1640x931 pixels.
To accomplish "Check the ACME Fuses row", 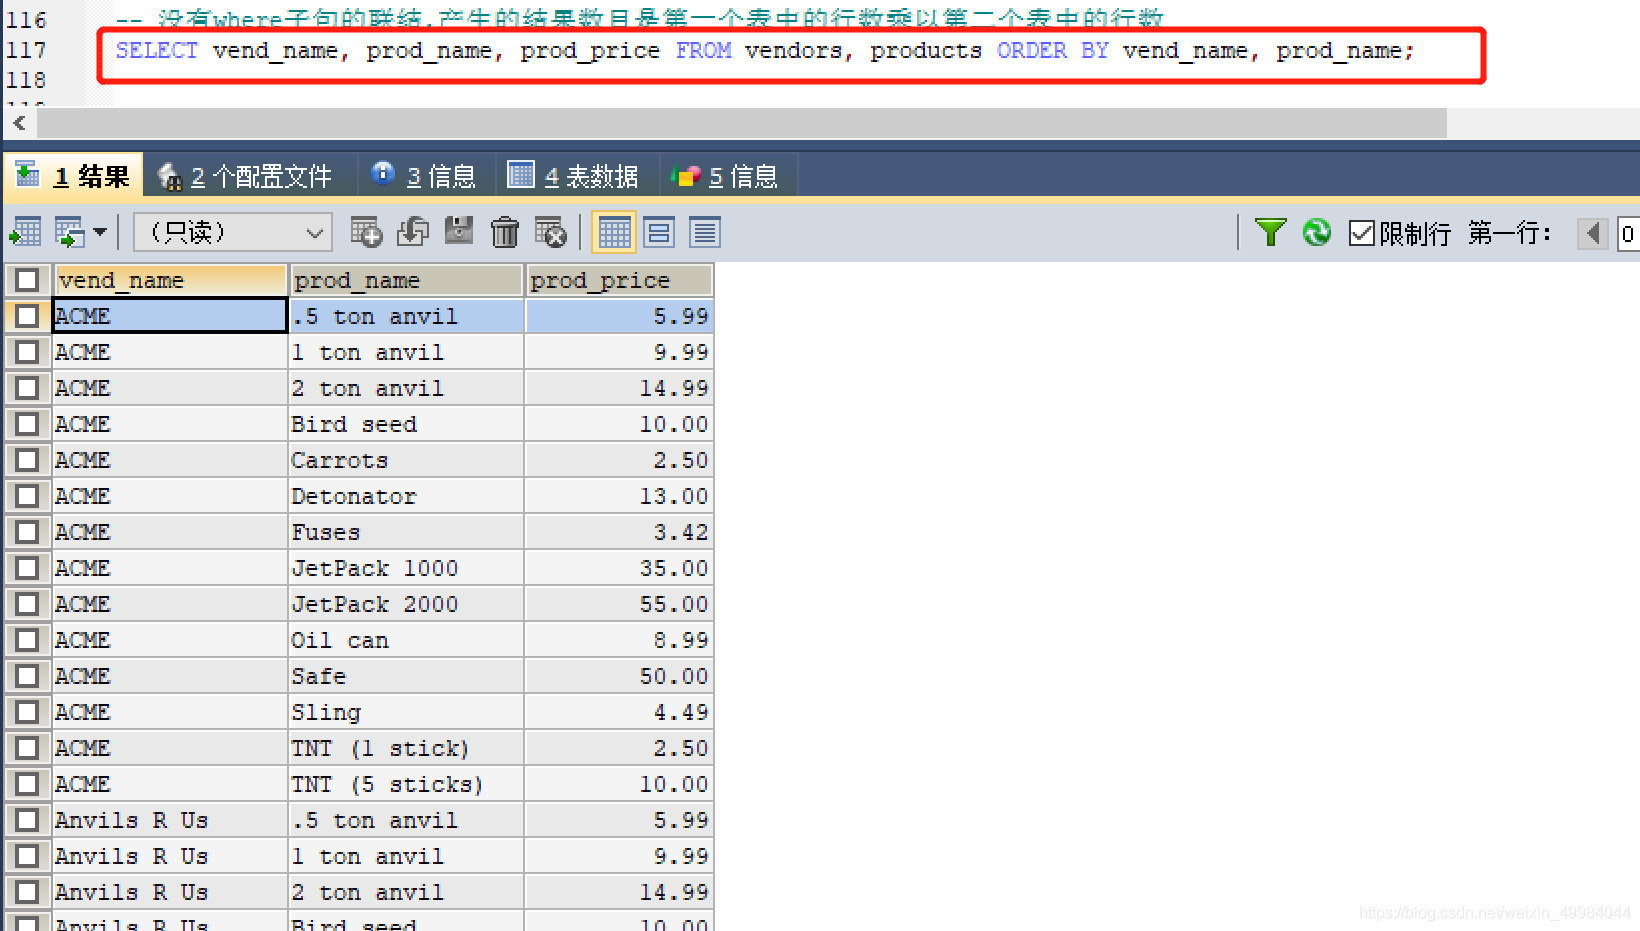I will tap(27, 532).
